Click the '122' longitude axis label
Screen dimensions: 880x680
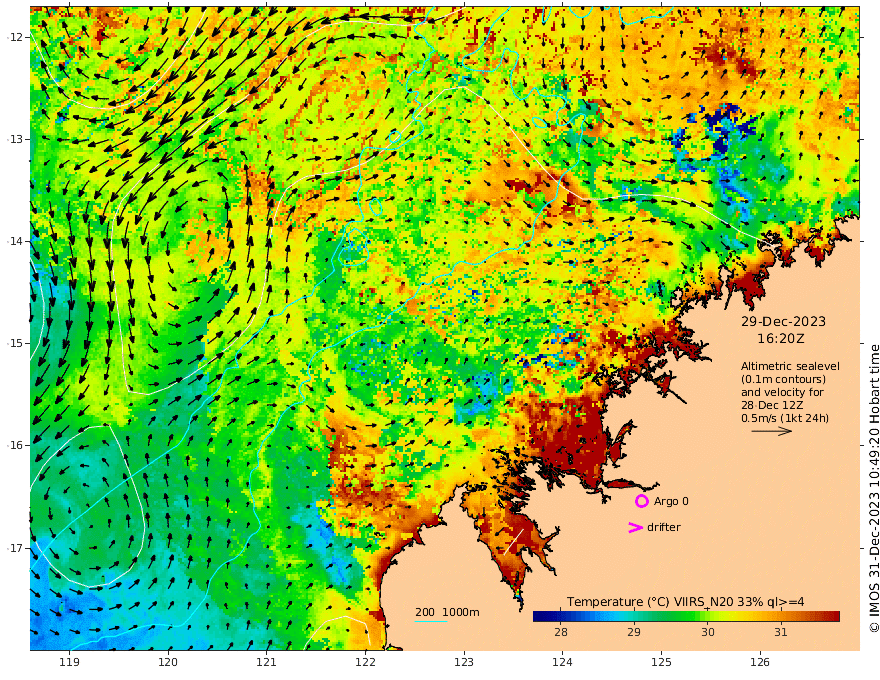tap(365, 662)
